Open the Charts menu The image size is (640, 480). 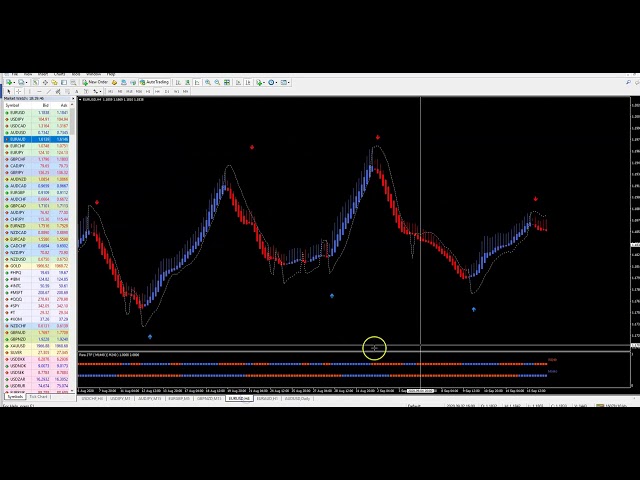click(x=60, y=74)
